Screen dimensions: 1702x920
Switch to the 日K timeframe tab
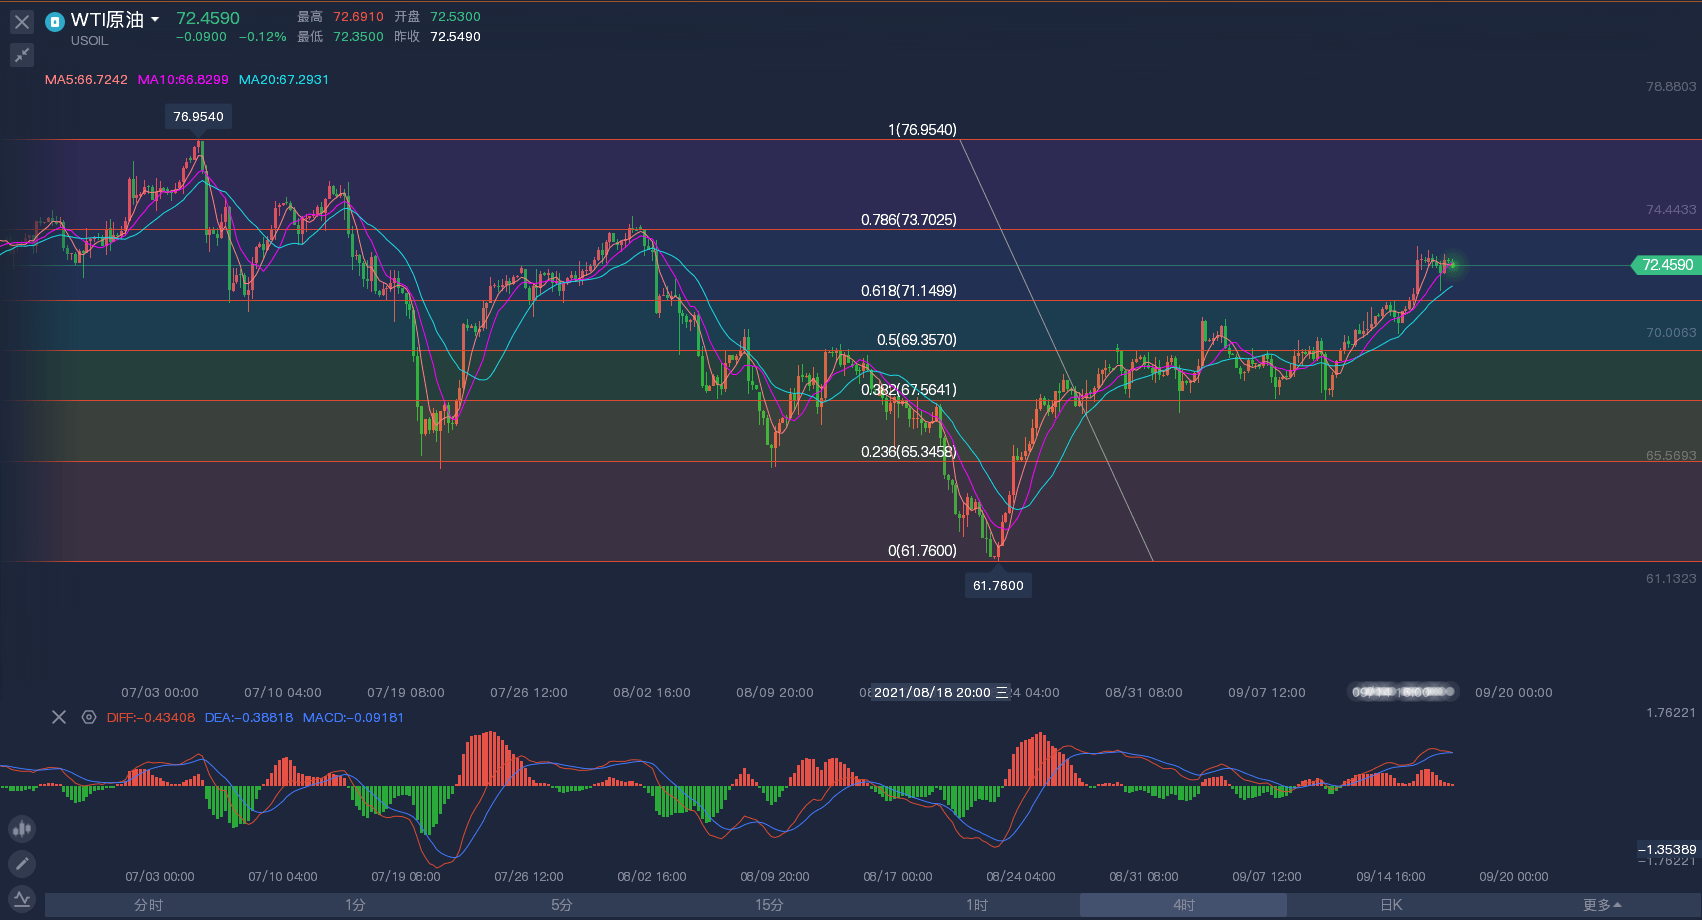(x=1390, y=905)
